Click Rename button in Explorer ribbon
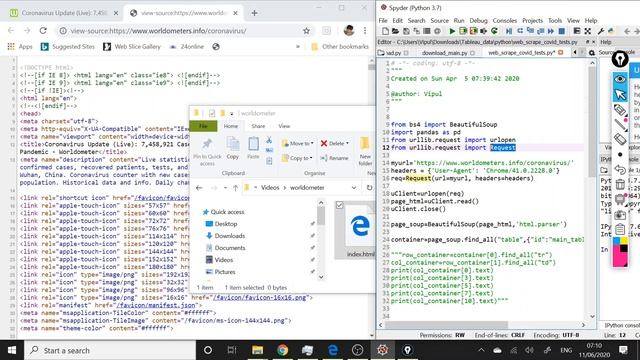The image size is (640, 360). [x=334, y=158]
